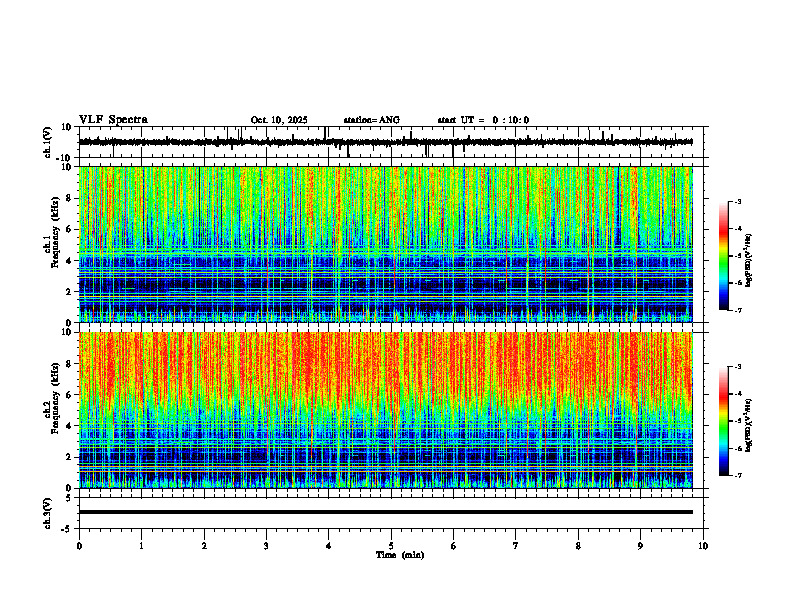Click the "8" kHz tick on ch.2 spectrogram

tap(70, 364)
